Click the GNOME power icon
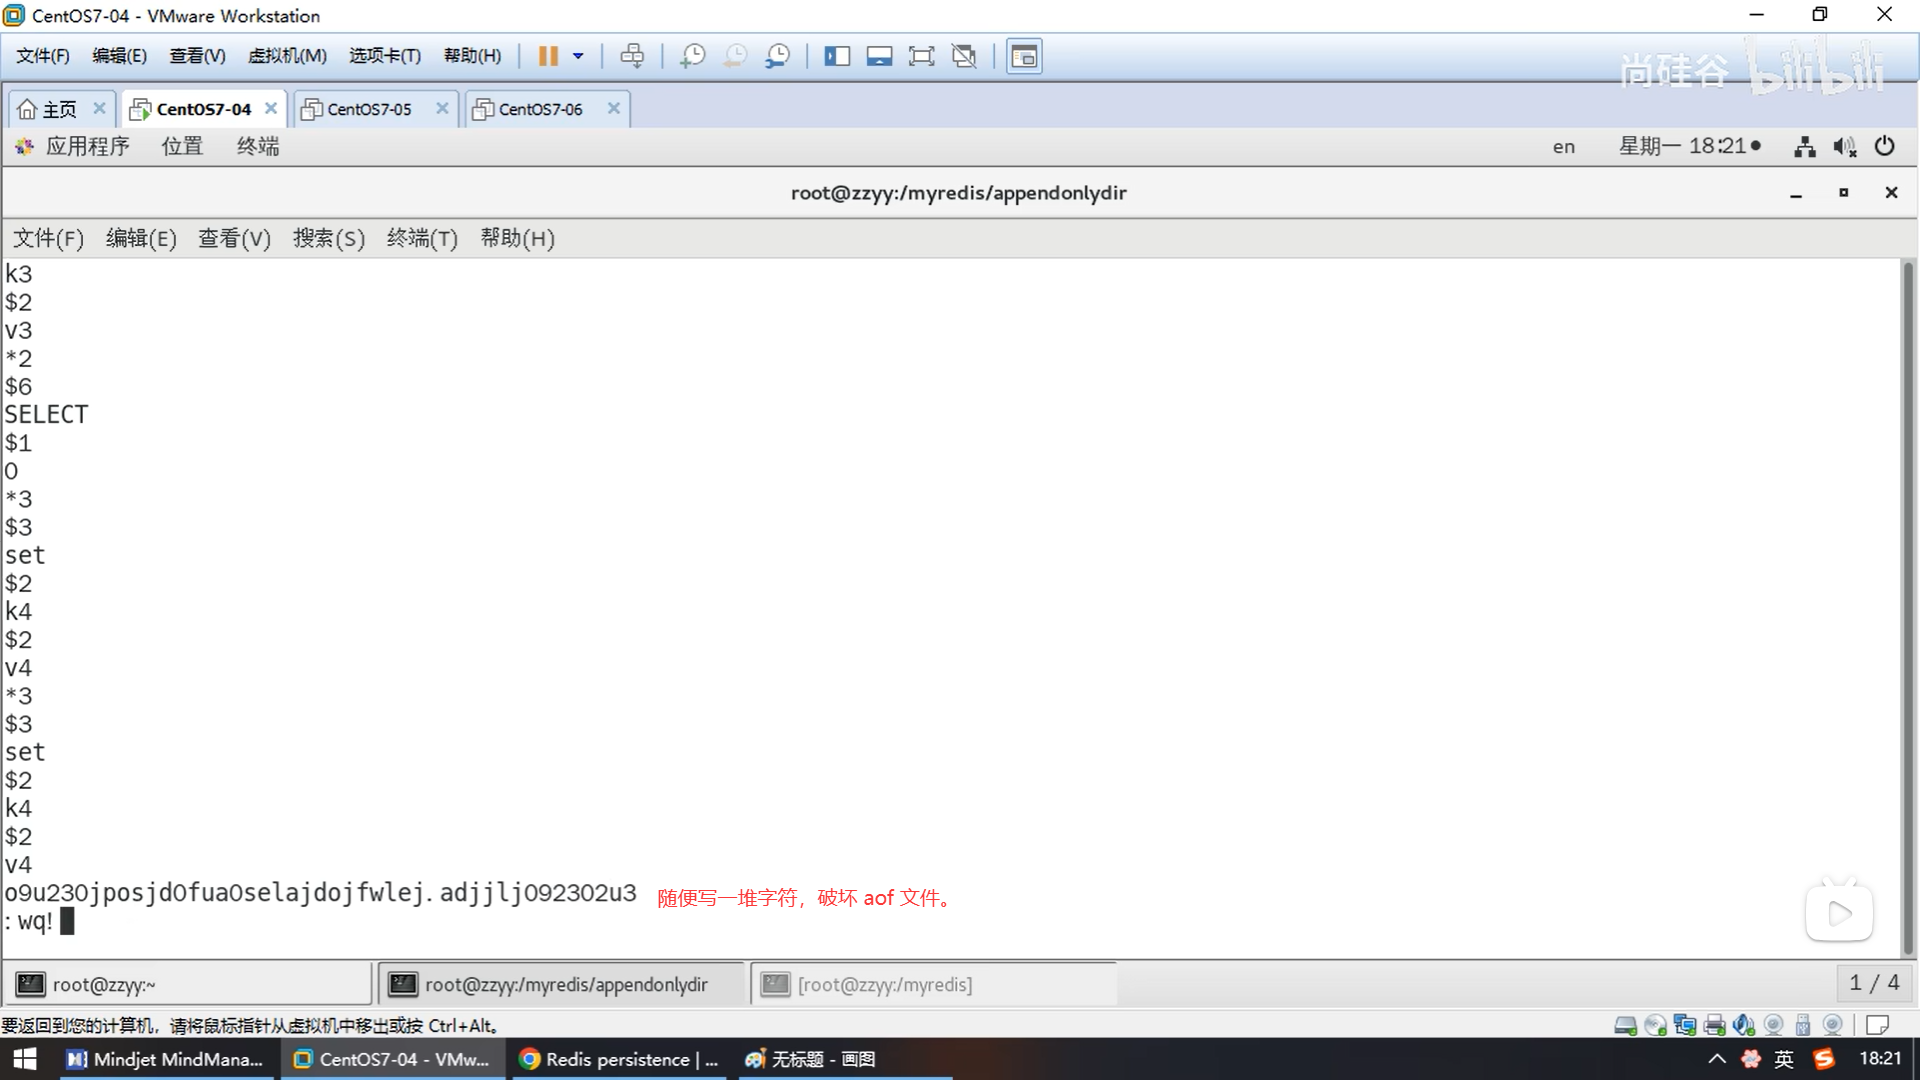This screenshot has width=1920, height=1080. coord(1884,146)
